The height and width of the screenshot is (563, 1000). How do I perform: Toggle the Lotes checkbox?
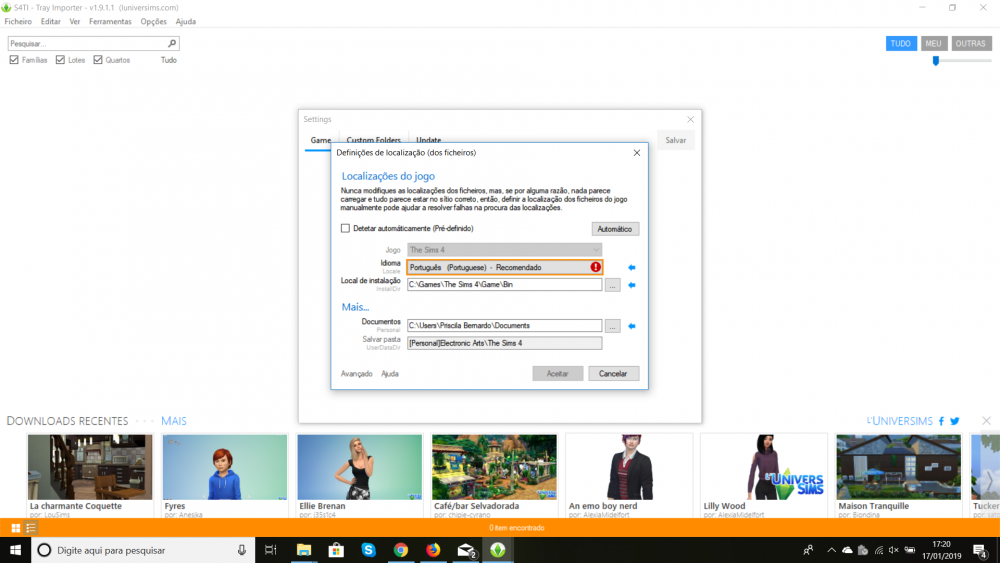61,60
